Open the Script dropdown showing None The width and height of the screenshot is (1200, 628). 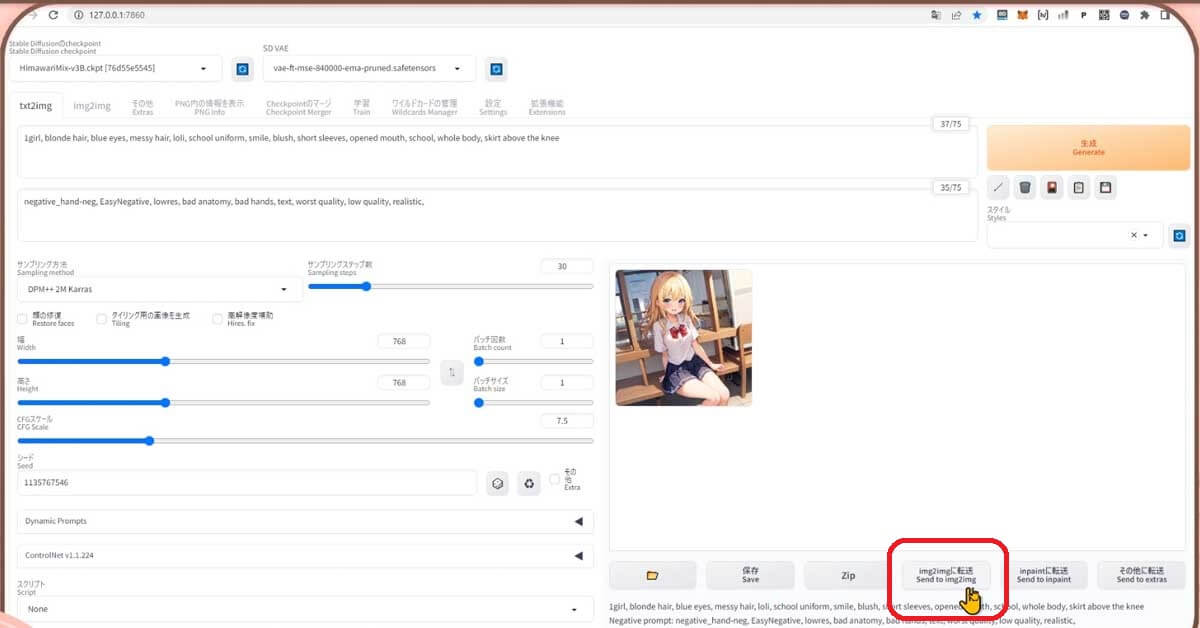tap(300, 608)
